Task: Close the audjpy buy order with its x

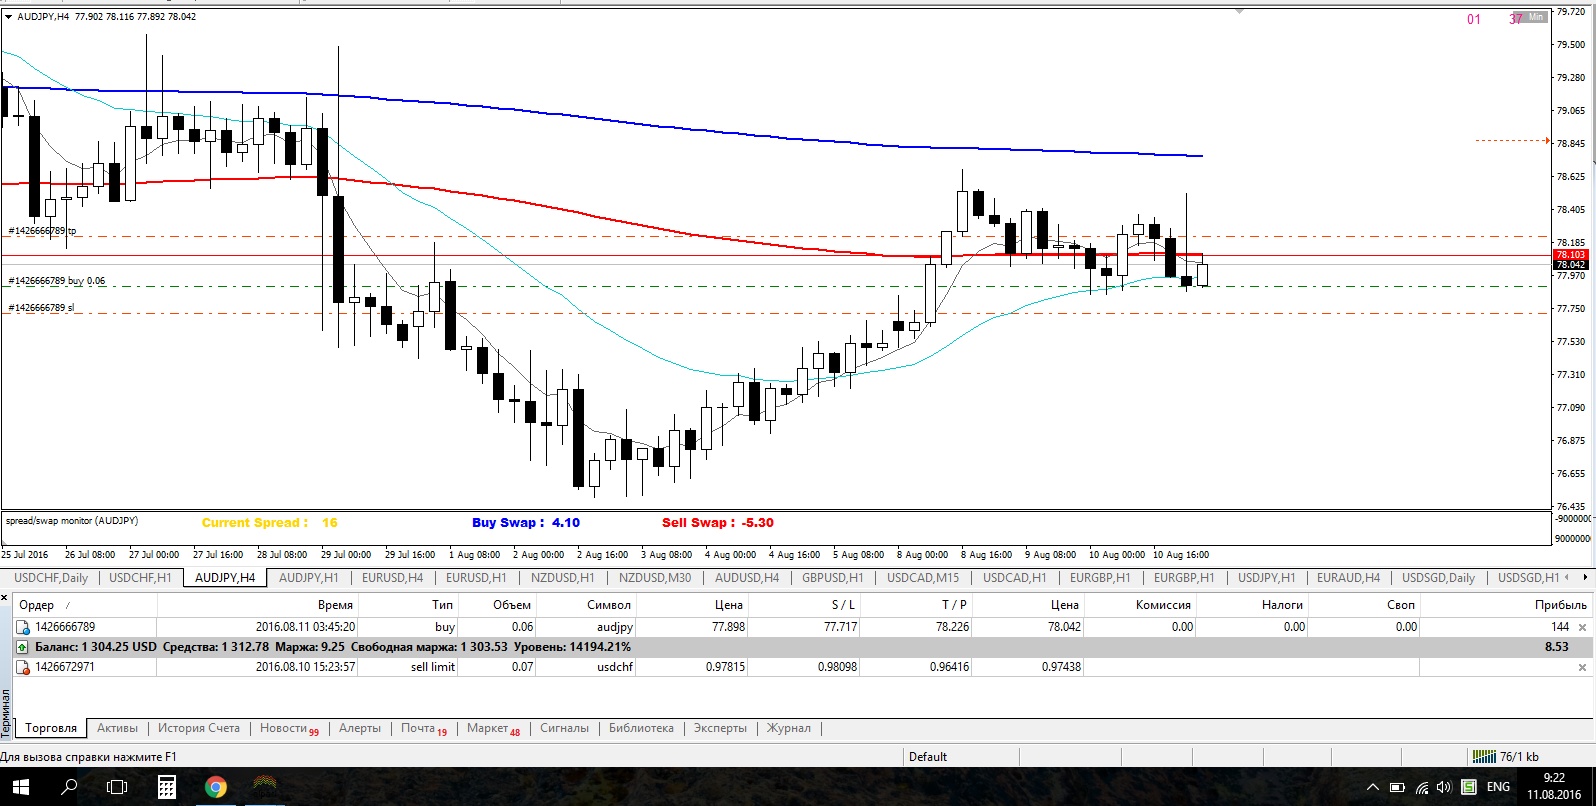Action: pos(1582,628)
